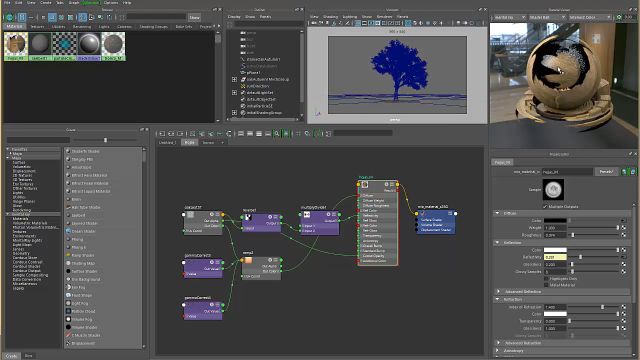Toggle the green highlighted swatch-size button in node toolbar
Screen dimensions: 640x360
(x=286, y=133)
